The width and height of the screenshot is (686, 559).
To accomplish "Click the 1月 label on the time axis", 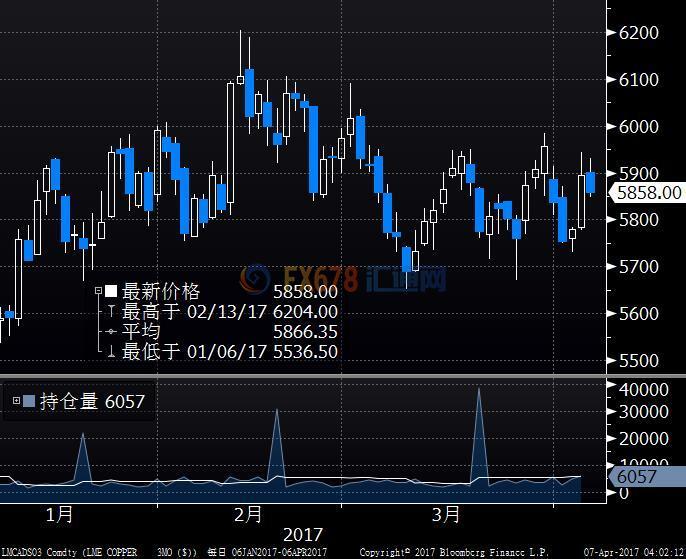I will [x=60, y=515].
